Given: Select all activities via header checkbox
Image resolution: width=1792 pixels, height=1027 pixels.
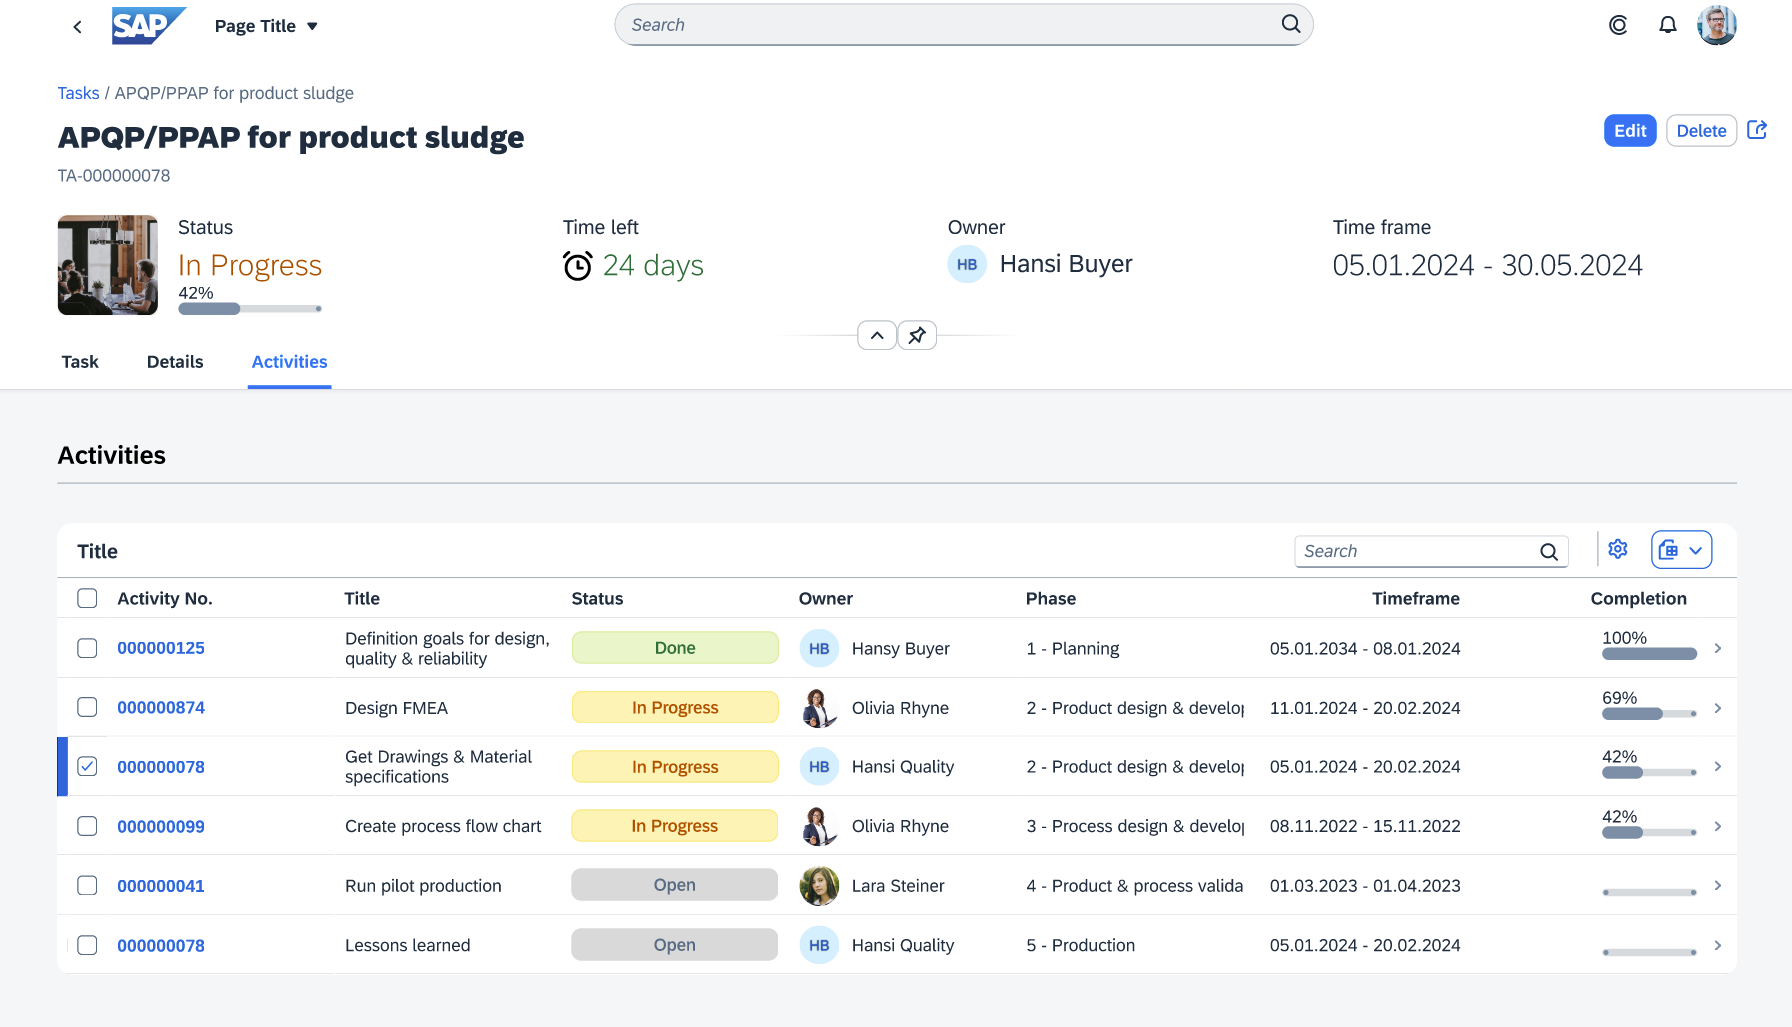Looking at the screenshot, I should click(x=87, y=597).
